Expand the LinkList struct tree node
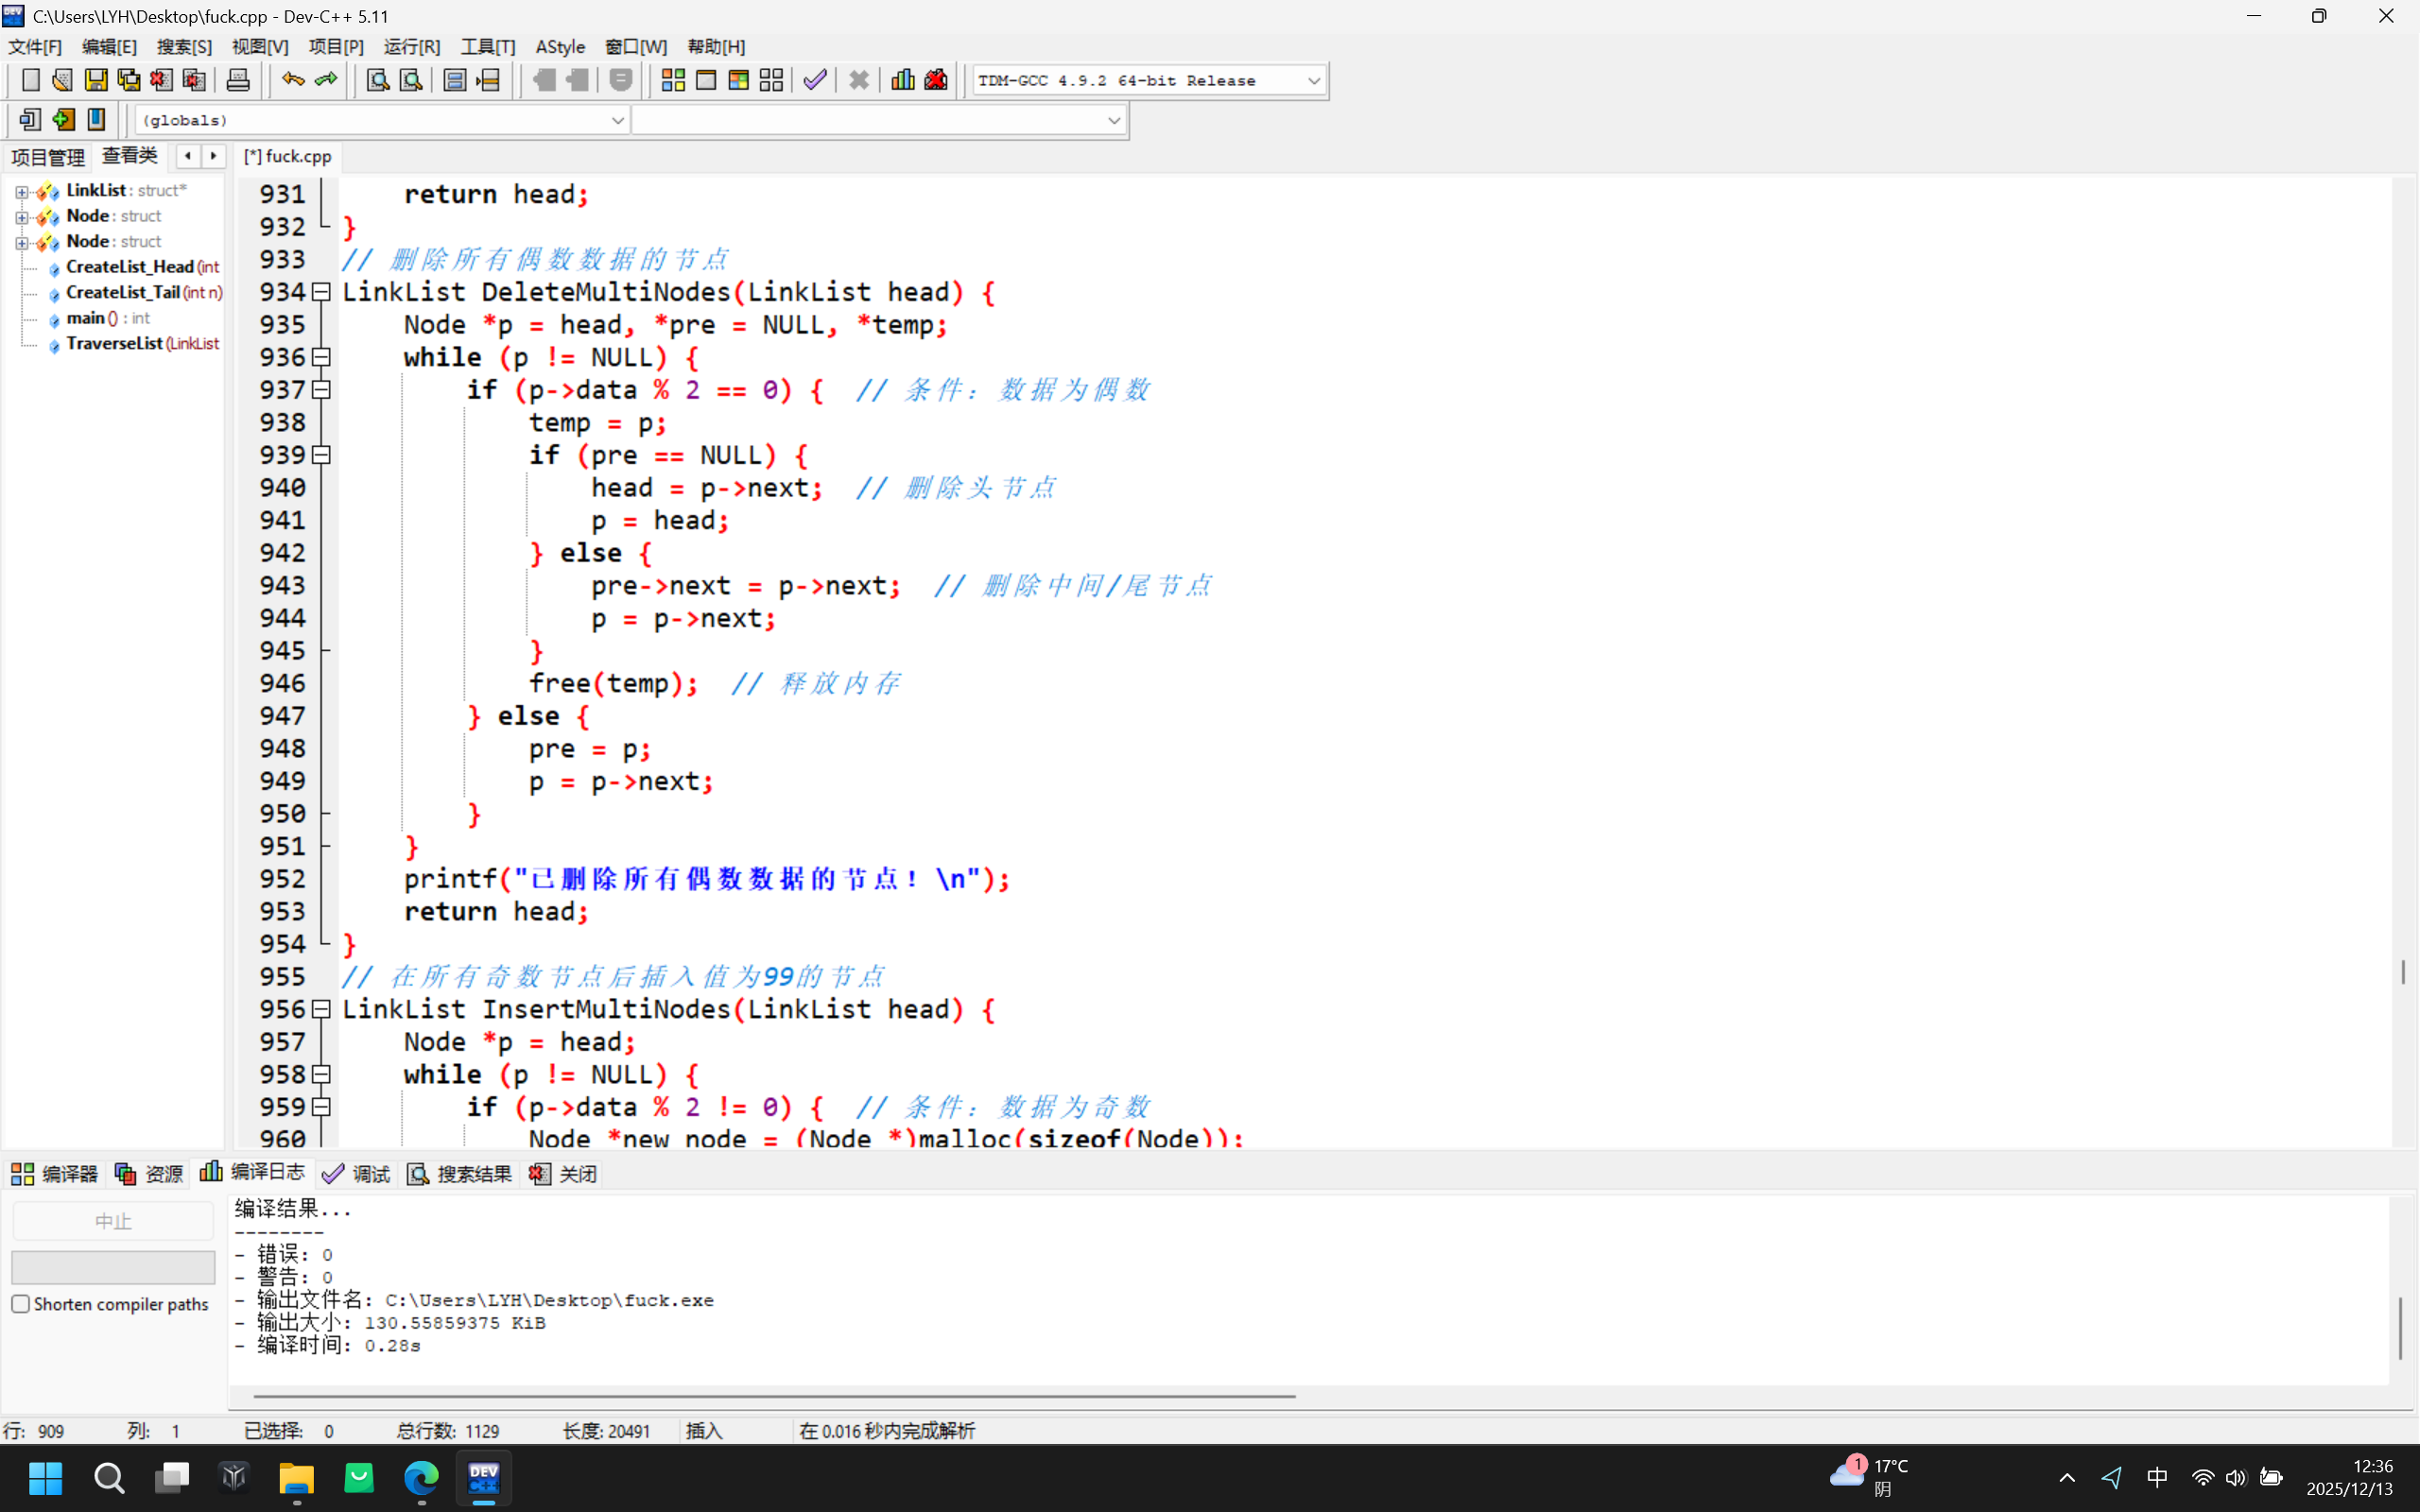2420x1512 pixels. point(22,191)
